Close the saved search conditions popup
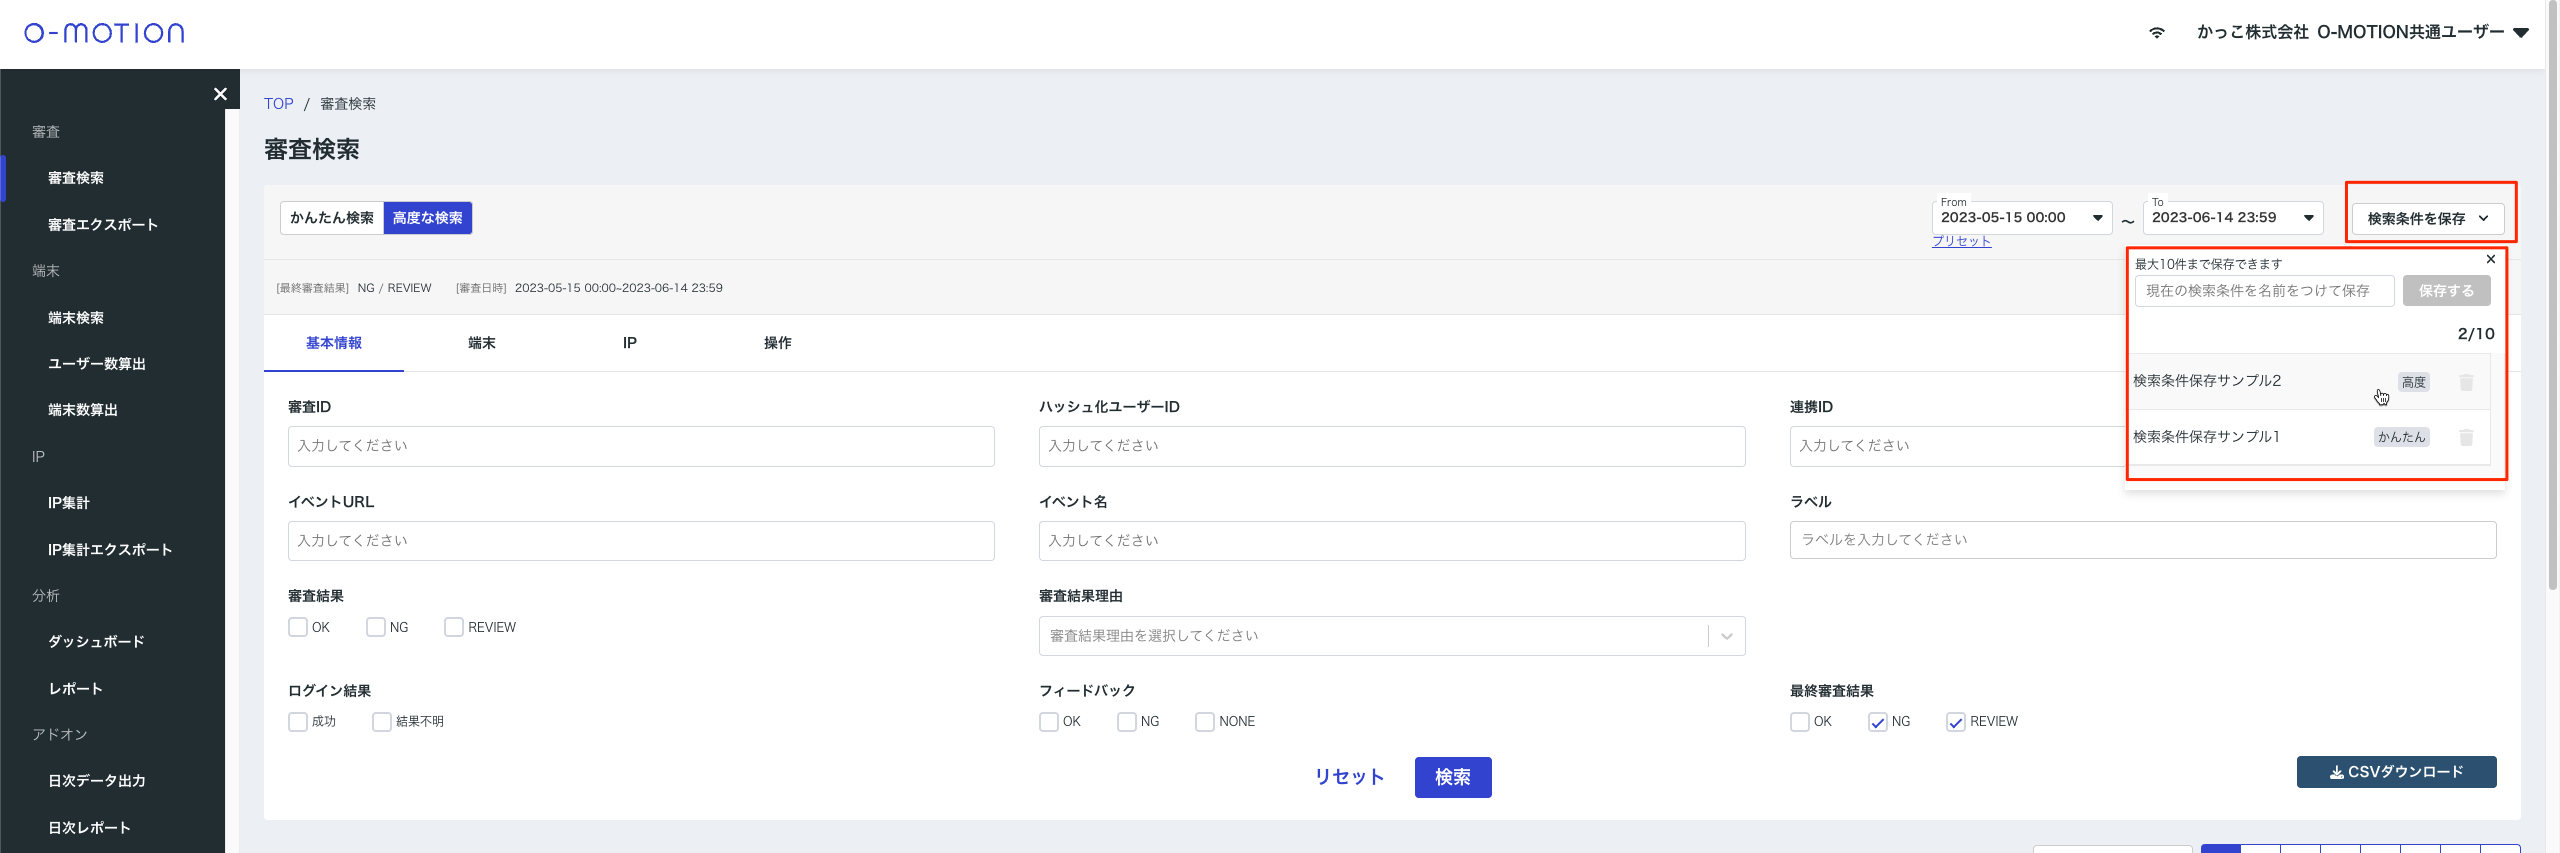 point(2491,259)
